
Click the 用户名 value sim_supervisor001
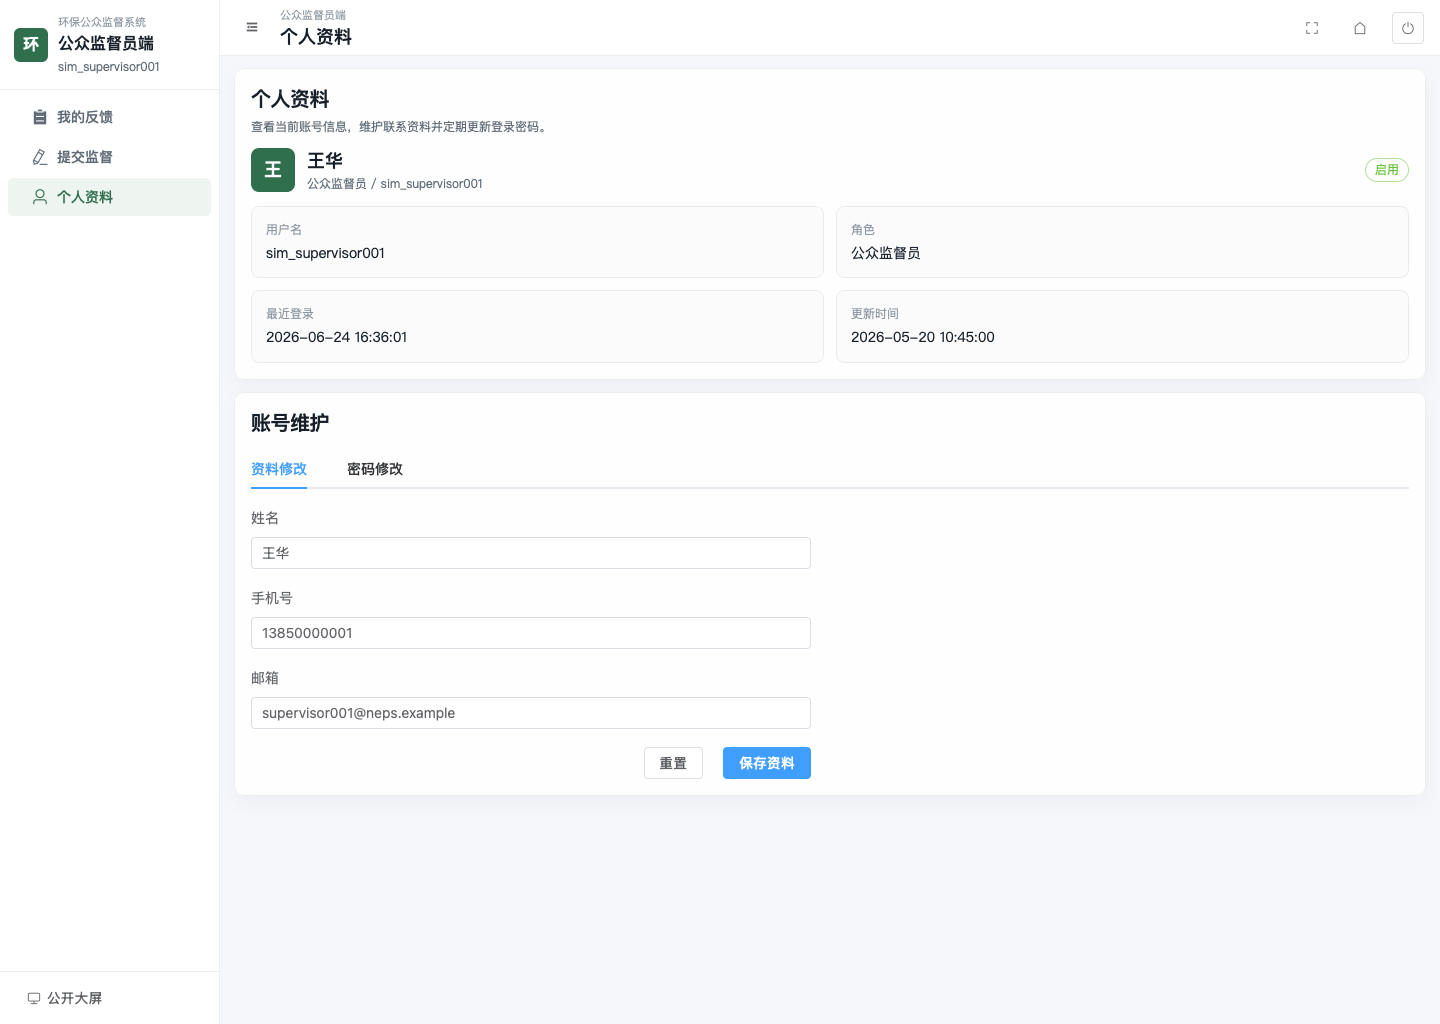click(325, 253)
